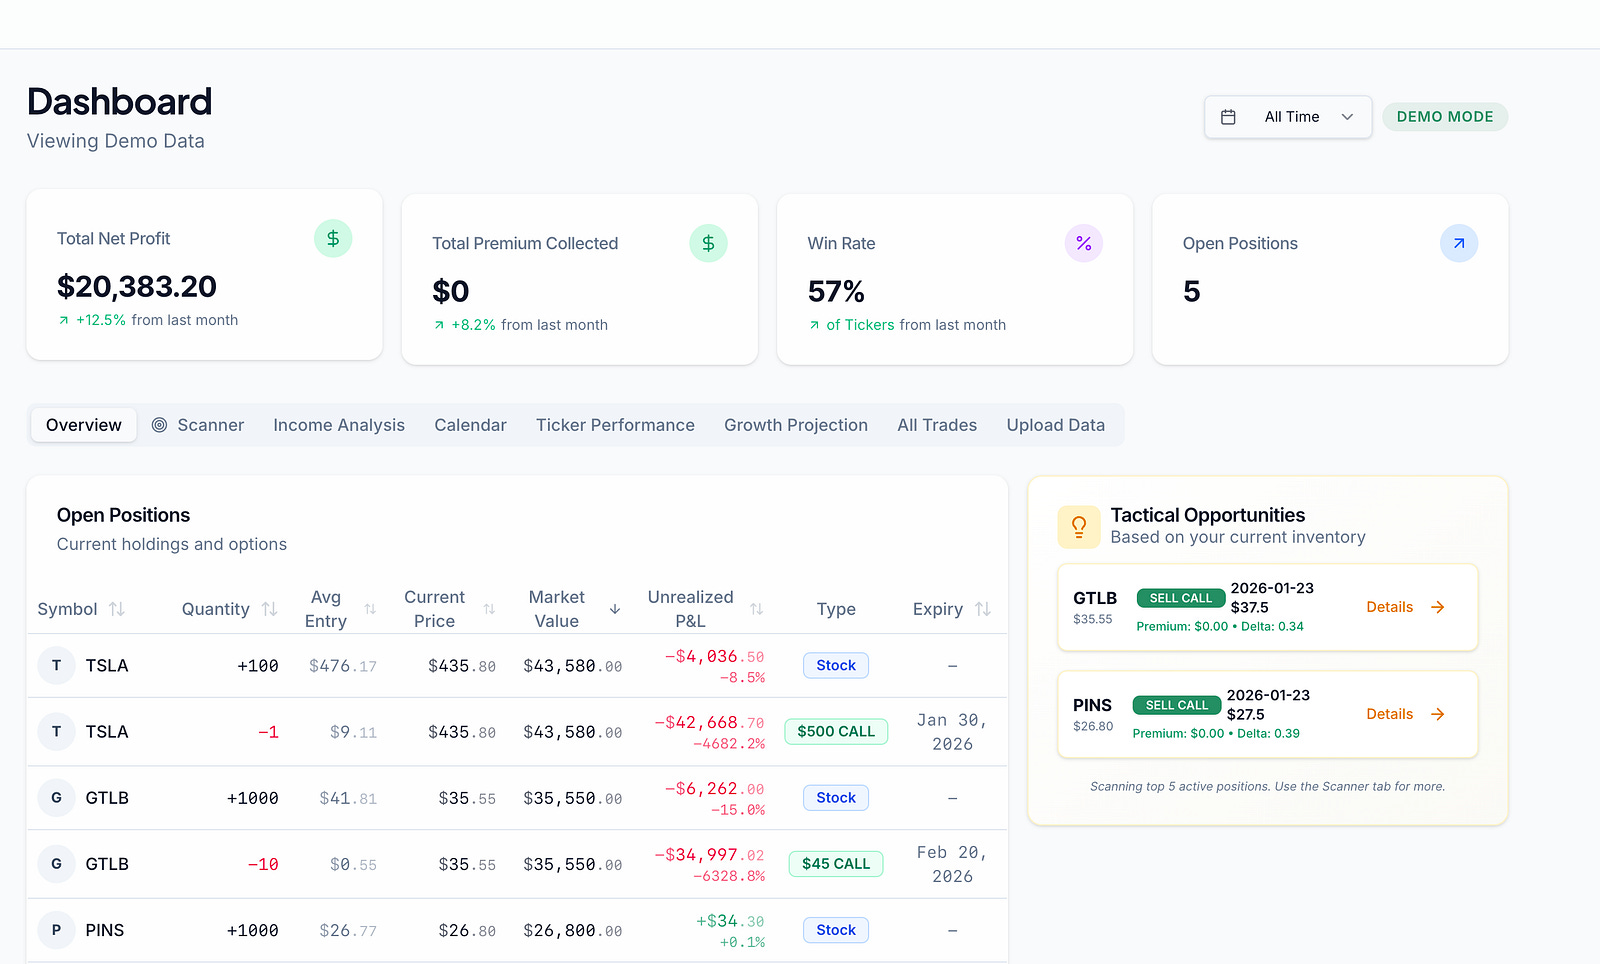
Task: Click the DEMO MODE badge
Action: point(1445,117)
